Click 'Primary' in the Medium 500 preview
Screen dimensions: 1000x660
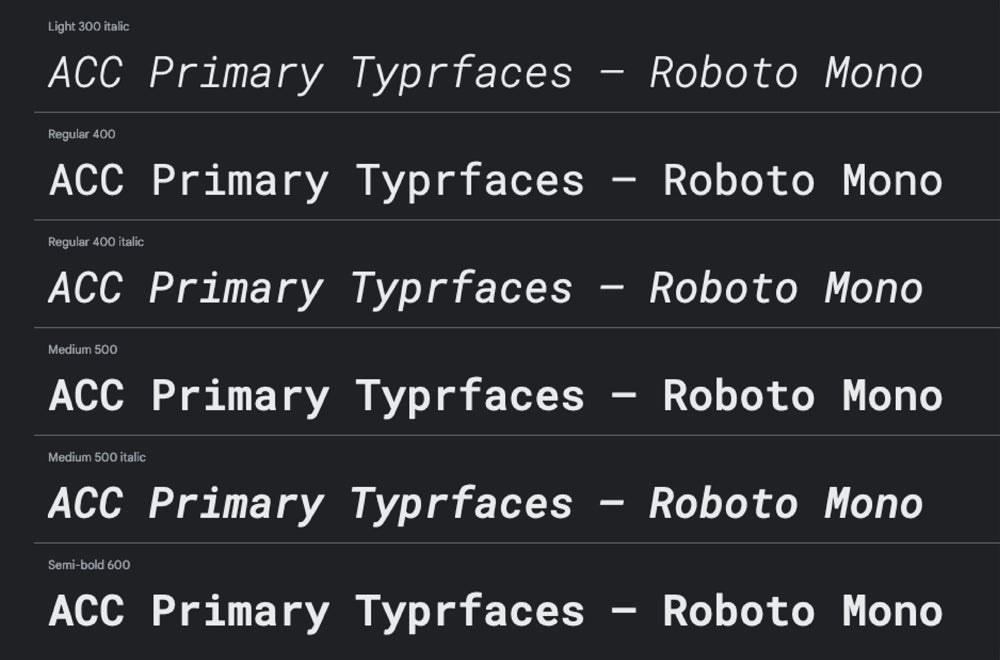240,397
